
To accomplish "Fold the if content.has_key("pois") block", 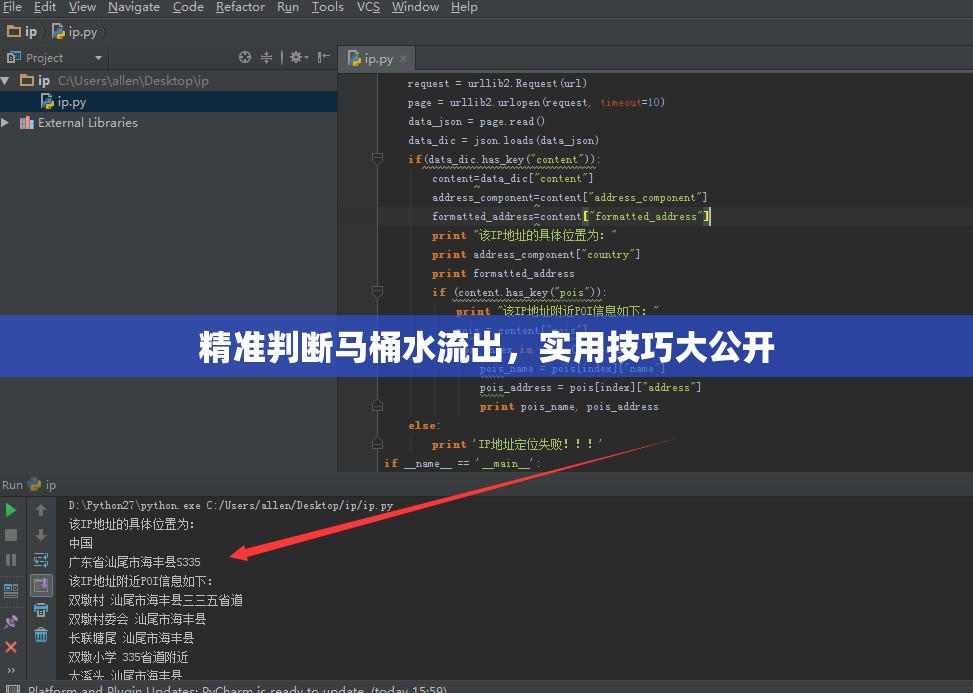I will [x=377, y=291].
